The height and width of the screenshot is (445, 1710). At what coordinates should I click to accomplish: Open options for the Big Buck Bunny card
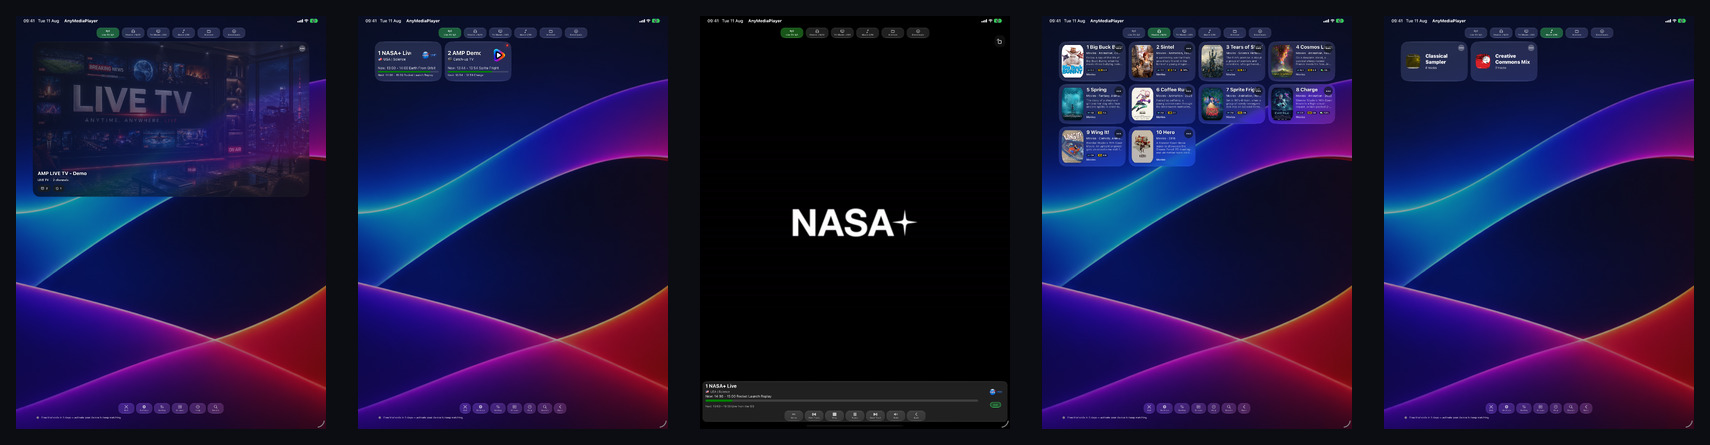click(x=1119, y=48)
